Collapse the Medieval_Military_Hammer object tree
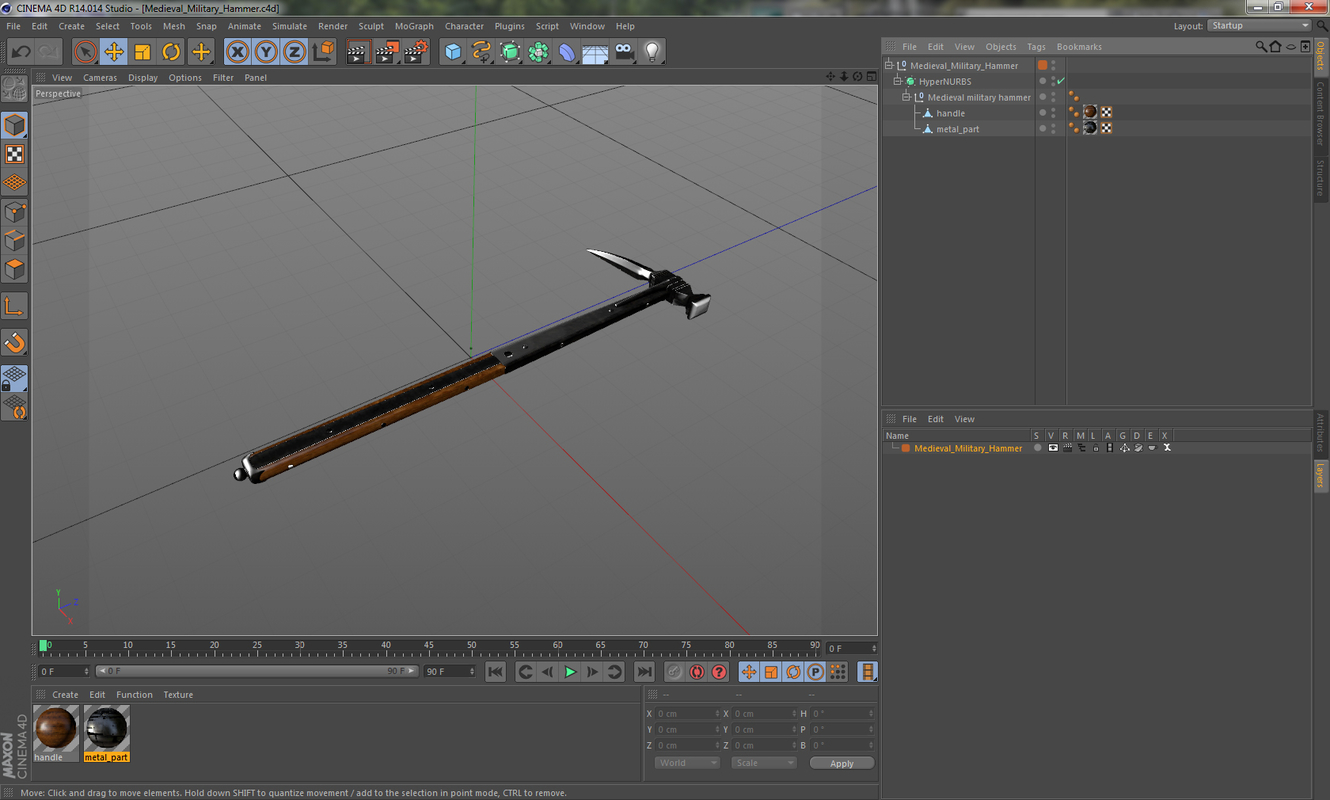 888,65
